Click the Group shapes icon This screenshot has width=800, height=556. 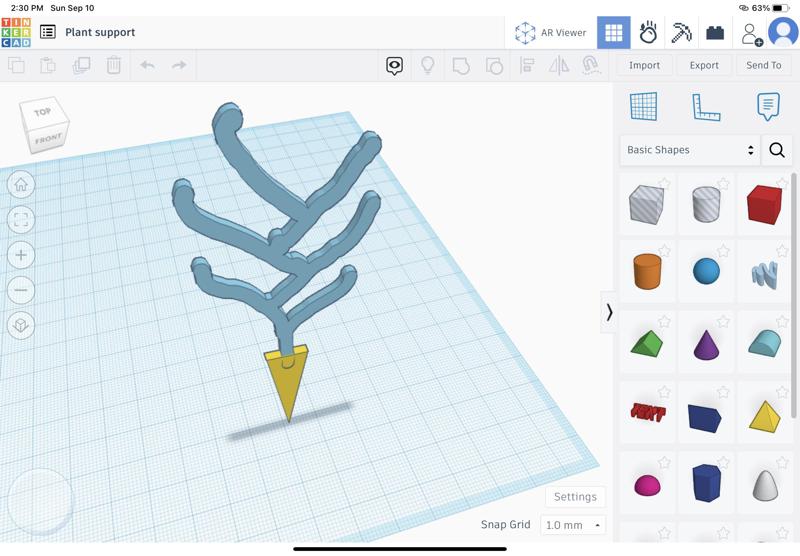click(461, 66)
